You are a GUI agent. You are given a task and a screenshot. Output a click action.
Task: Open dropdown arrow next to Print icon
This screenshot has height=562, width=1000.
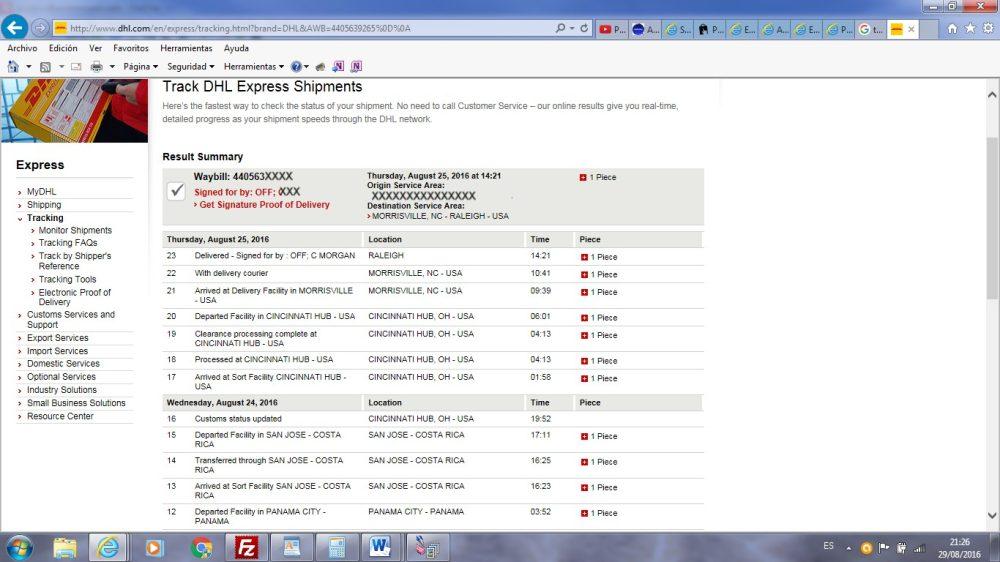(x=112, y=66)
